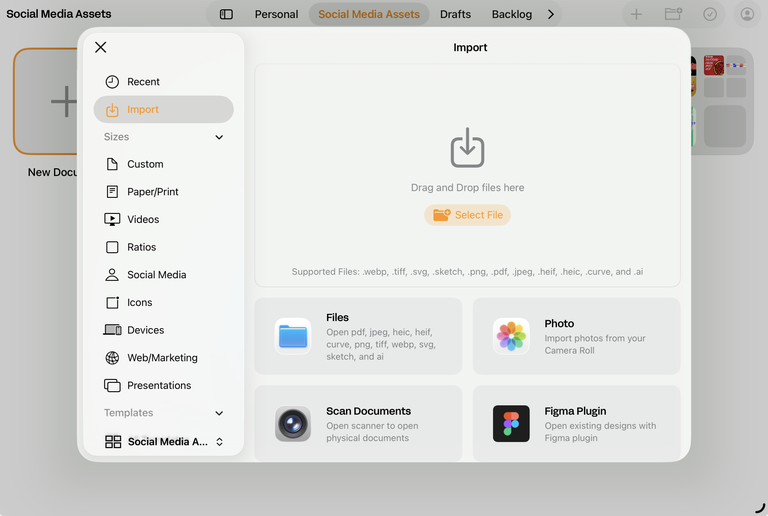768x516 pixels.
Task: Open Presentations presets
Action: point(163,385)
